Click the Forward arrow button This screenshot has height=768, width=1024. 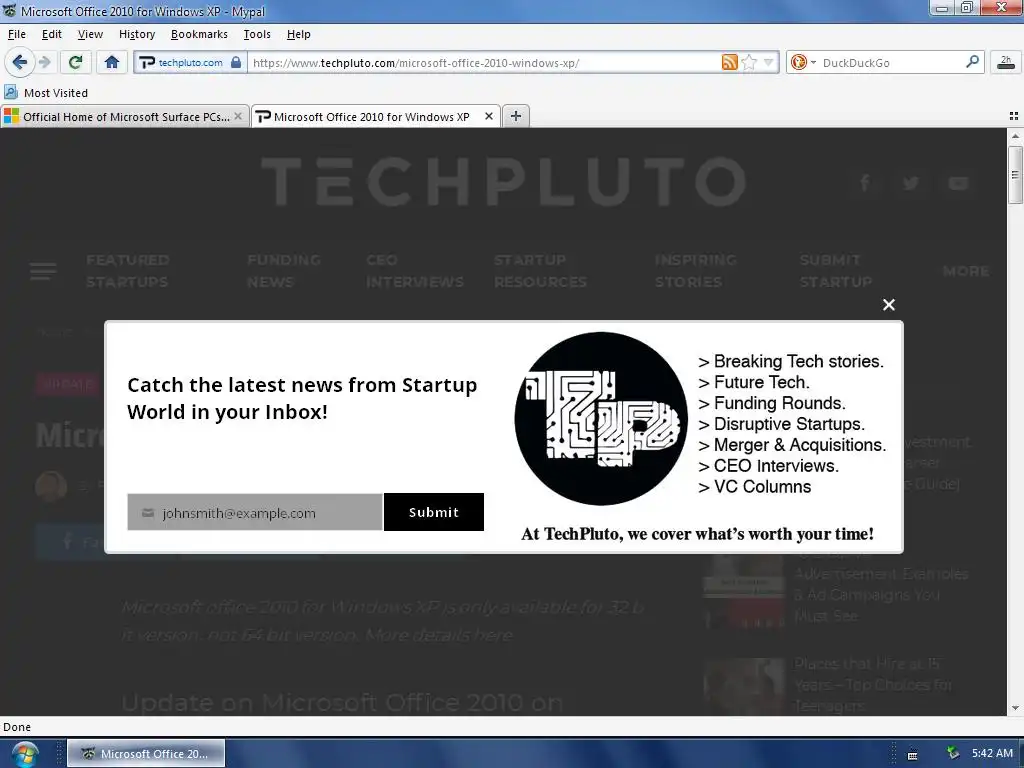coord(44,63)
